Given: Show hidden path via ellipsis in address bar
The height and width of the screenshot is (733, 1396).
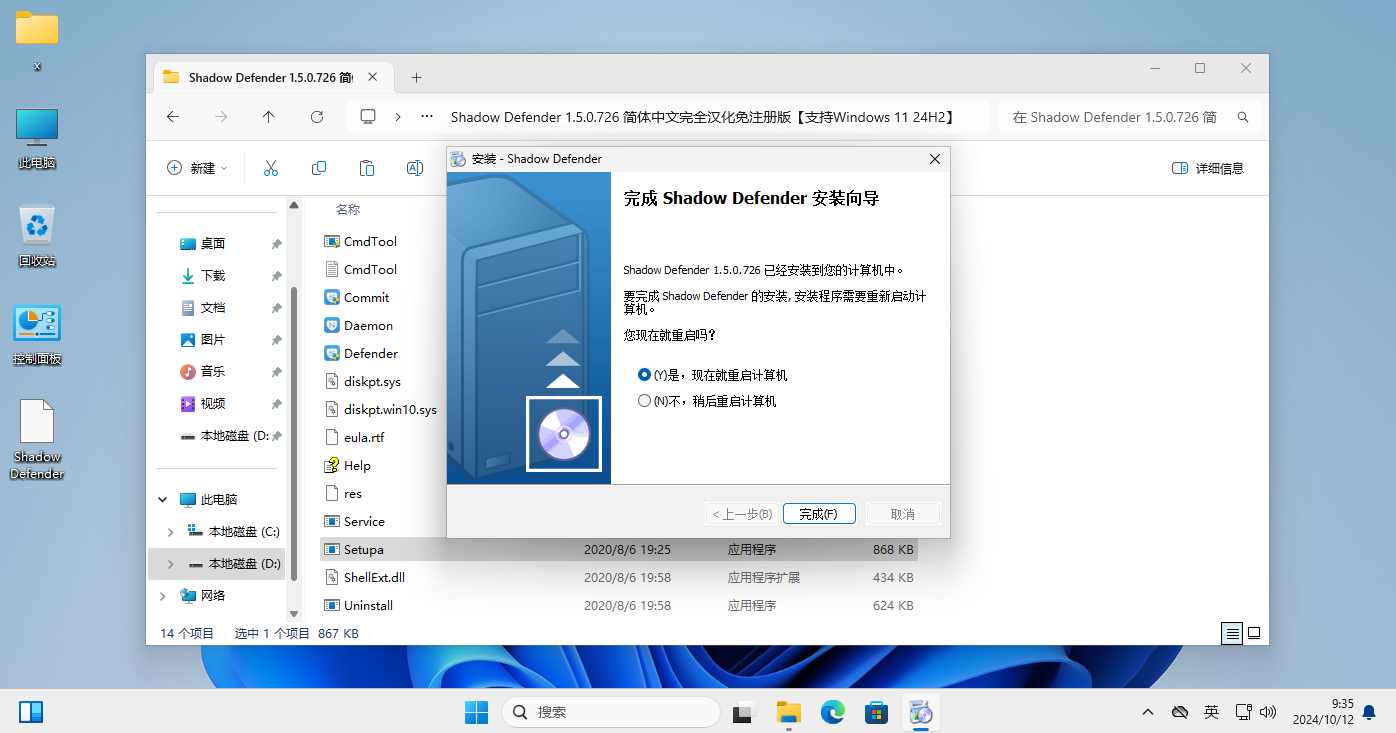Looking at the screenshot, I should point(428,117).
